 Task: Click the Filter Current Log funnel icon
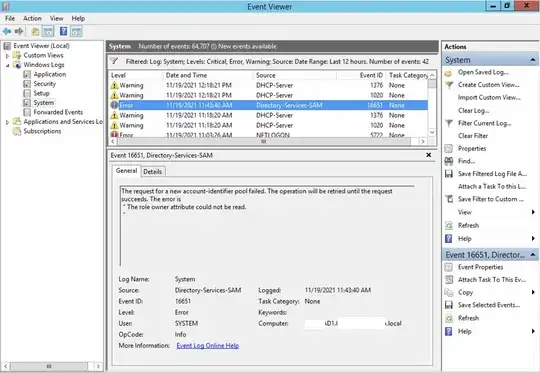click(x=449, y=123)
